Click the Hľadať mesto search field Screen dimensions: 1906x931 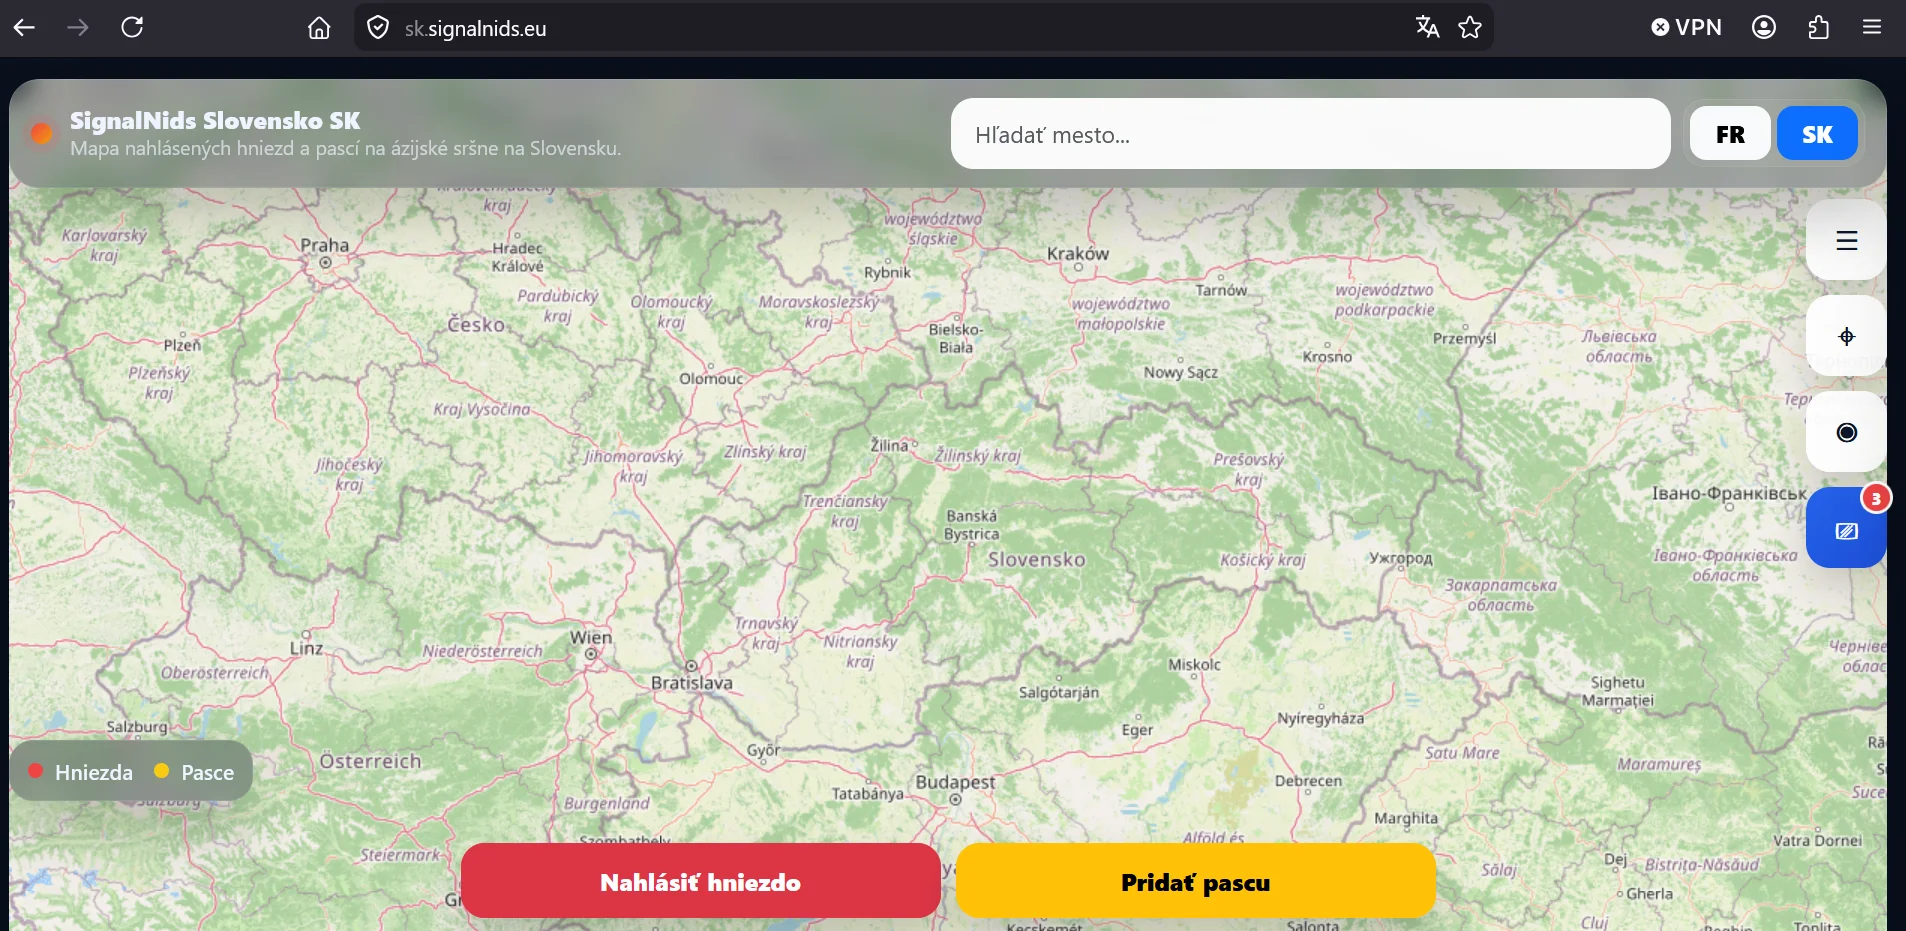click(x=1310, y=134)
